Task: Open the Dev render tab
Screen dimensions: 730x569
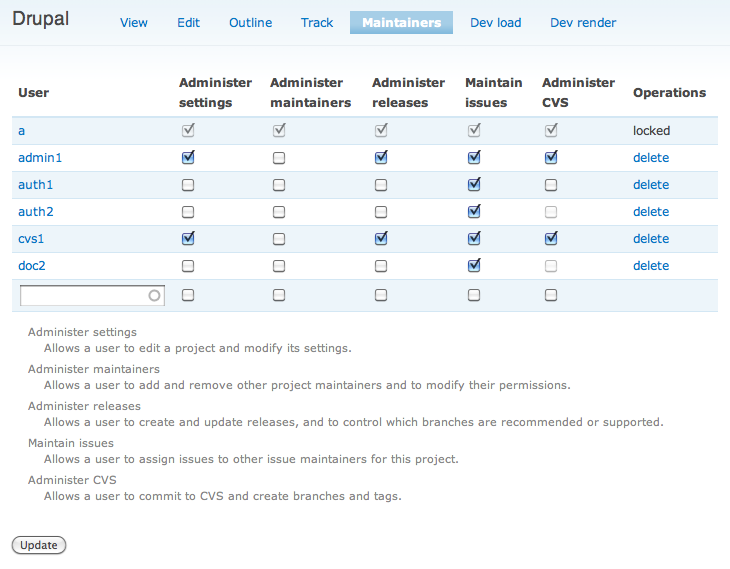Action: point(583,22)
